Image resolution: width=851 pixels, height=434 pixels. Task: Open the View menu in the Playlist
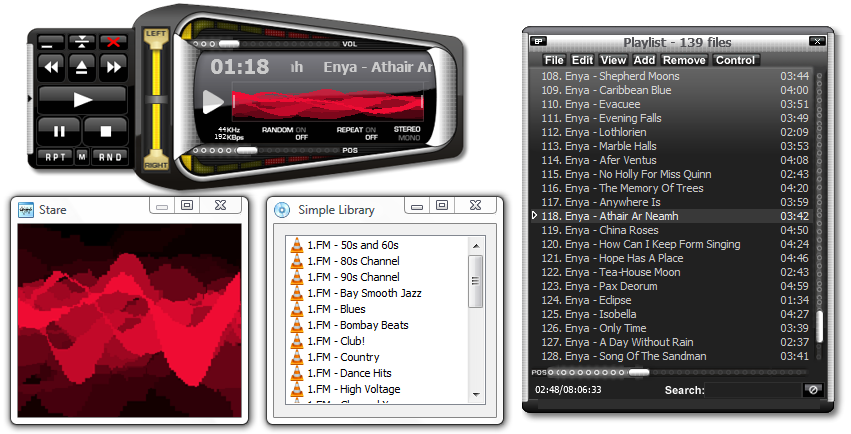(613, 60)
